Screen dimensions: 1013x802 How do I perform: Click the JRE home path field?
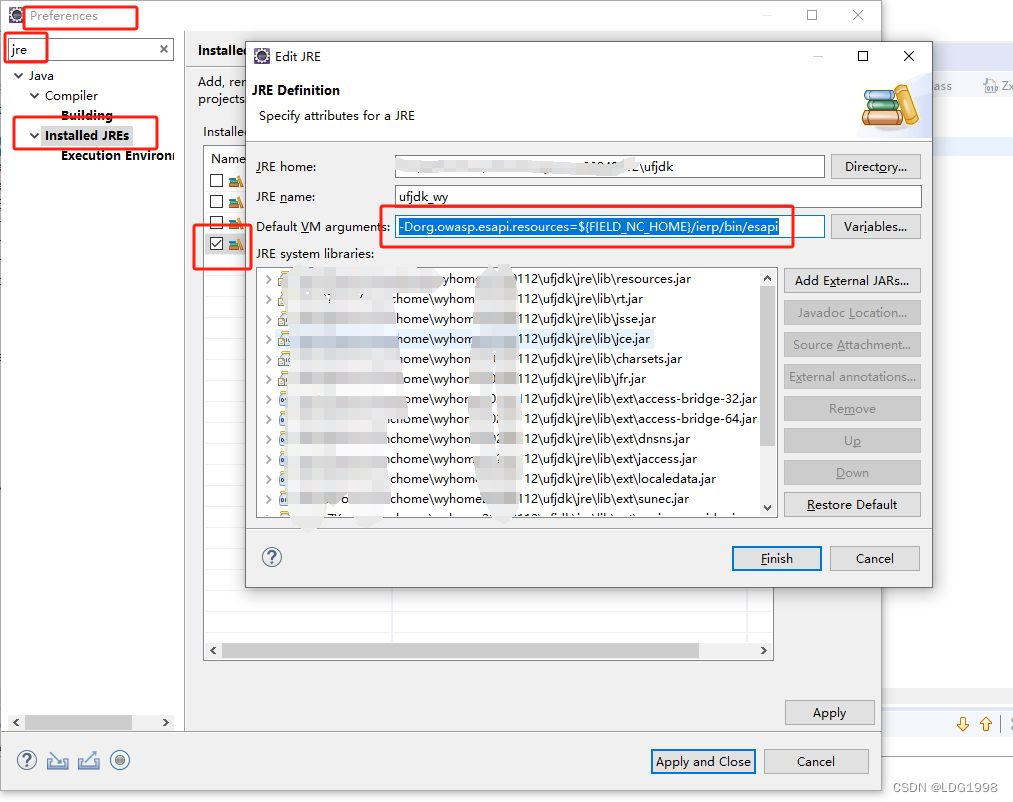click(610, 167)
